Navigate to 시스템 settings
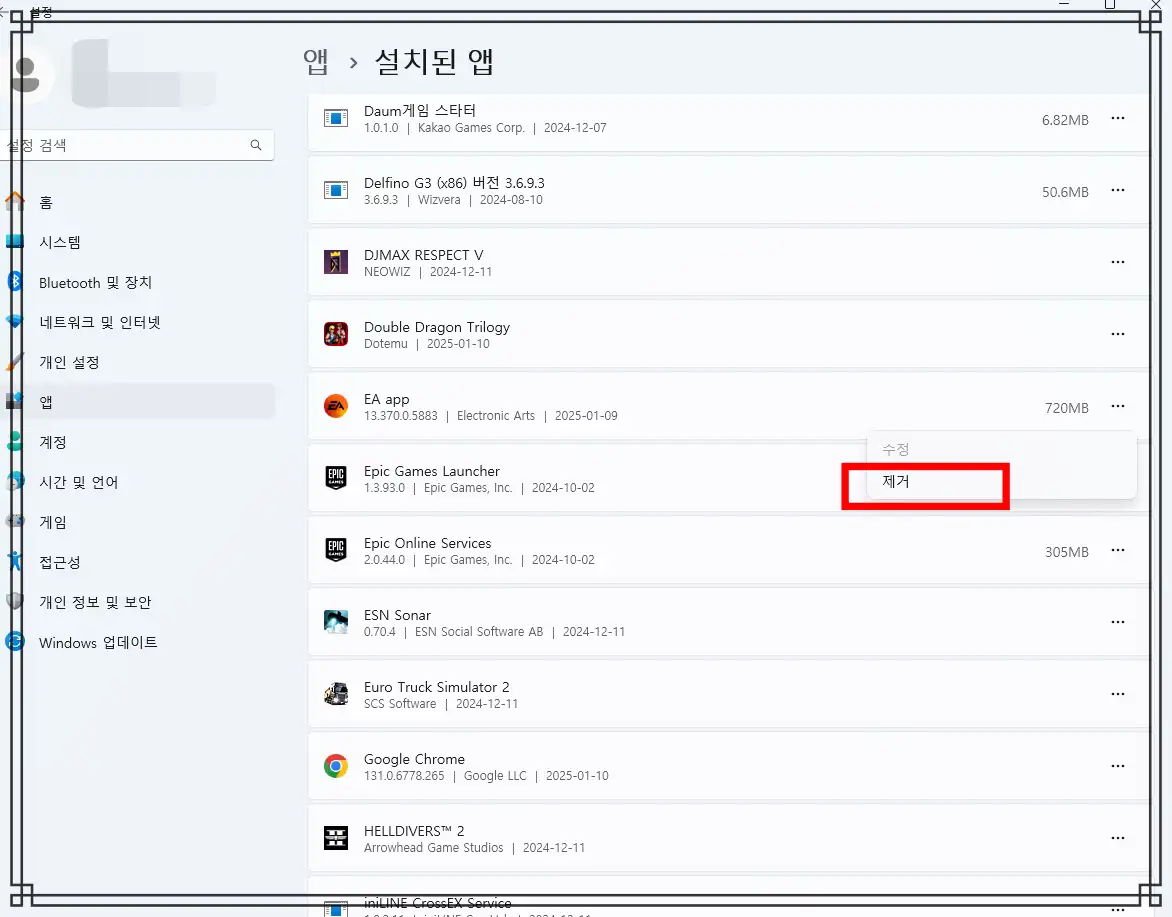This screenshot has height=917, width=1172. pos(60,242)
